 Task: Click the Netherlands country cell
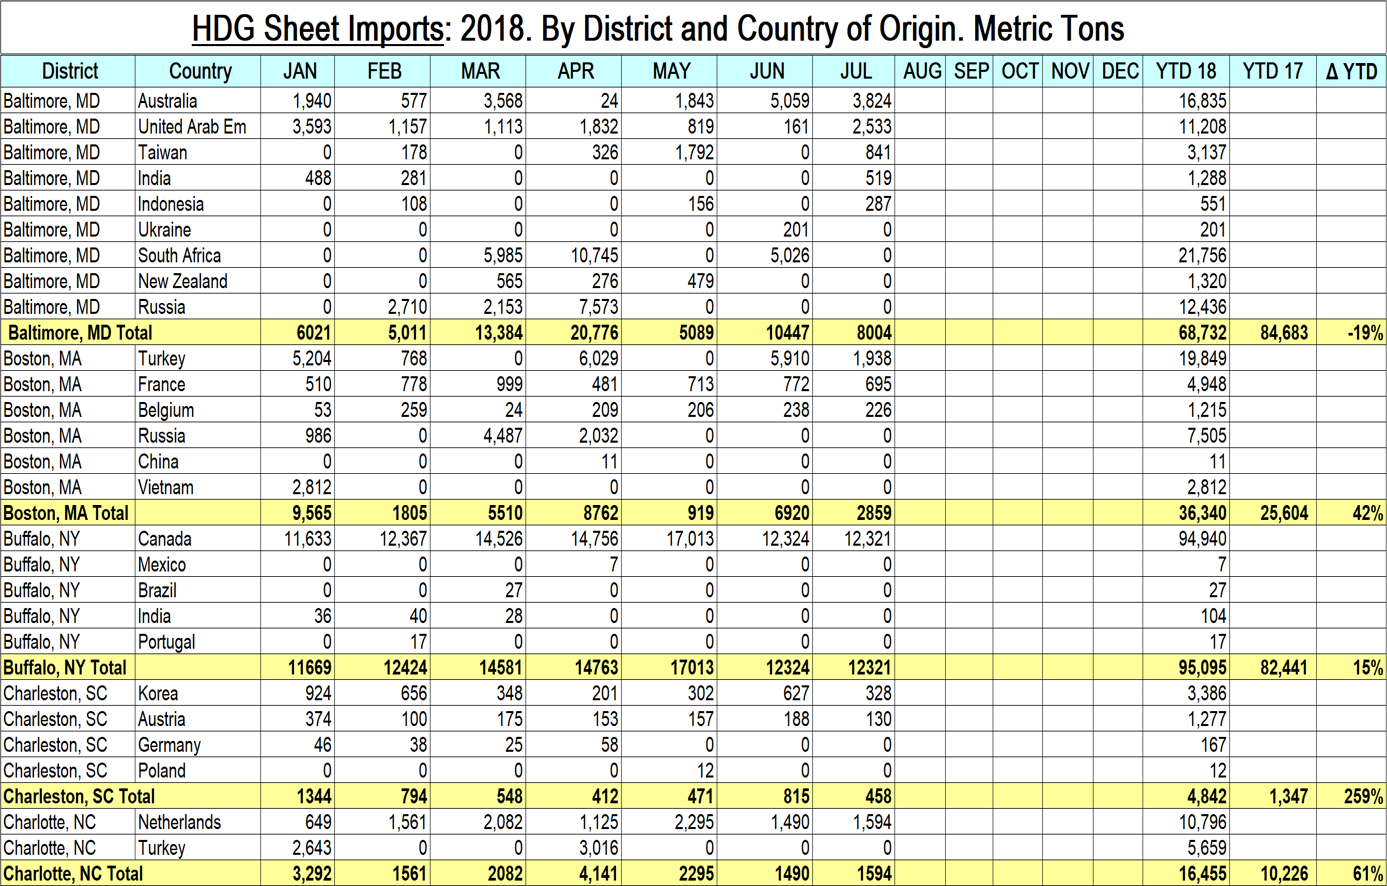tap(180, 823)
